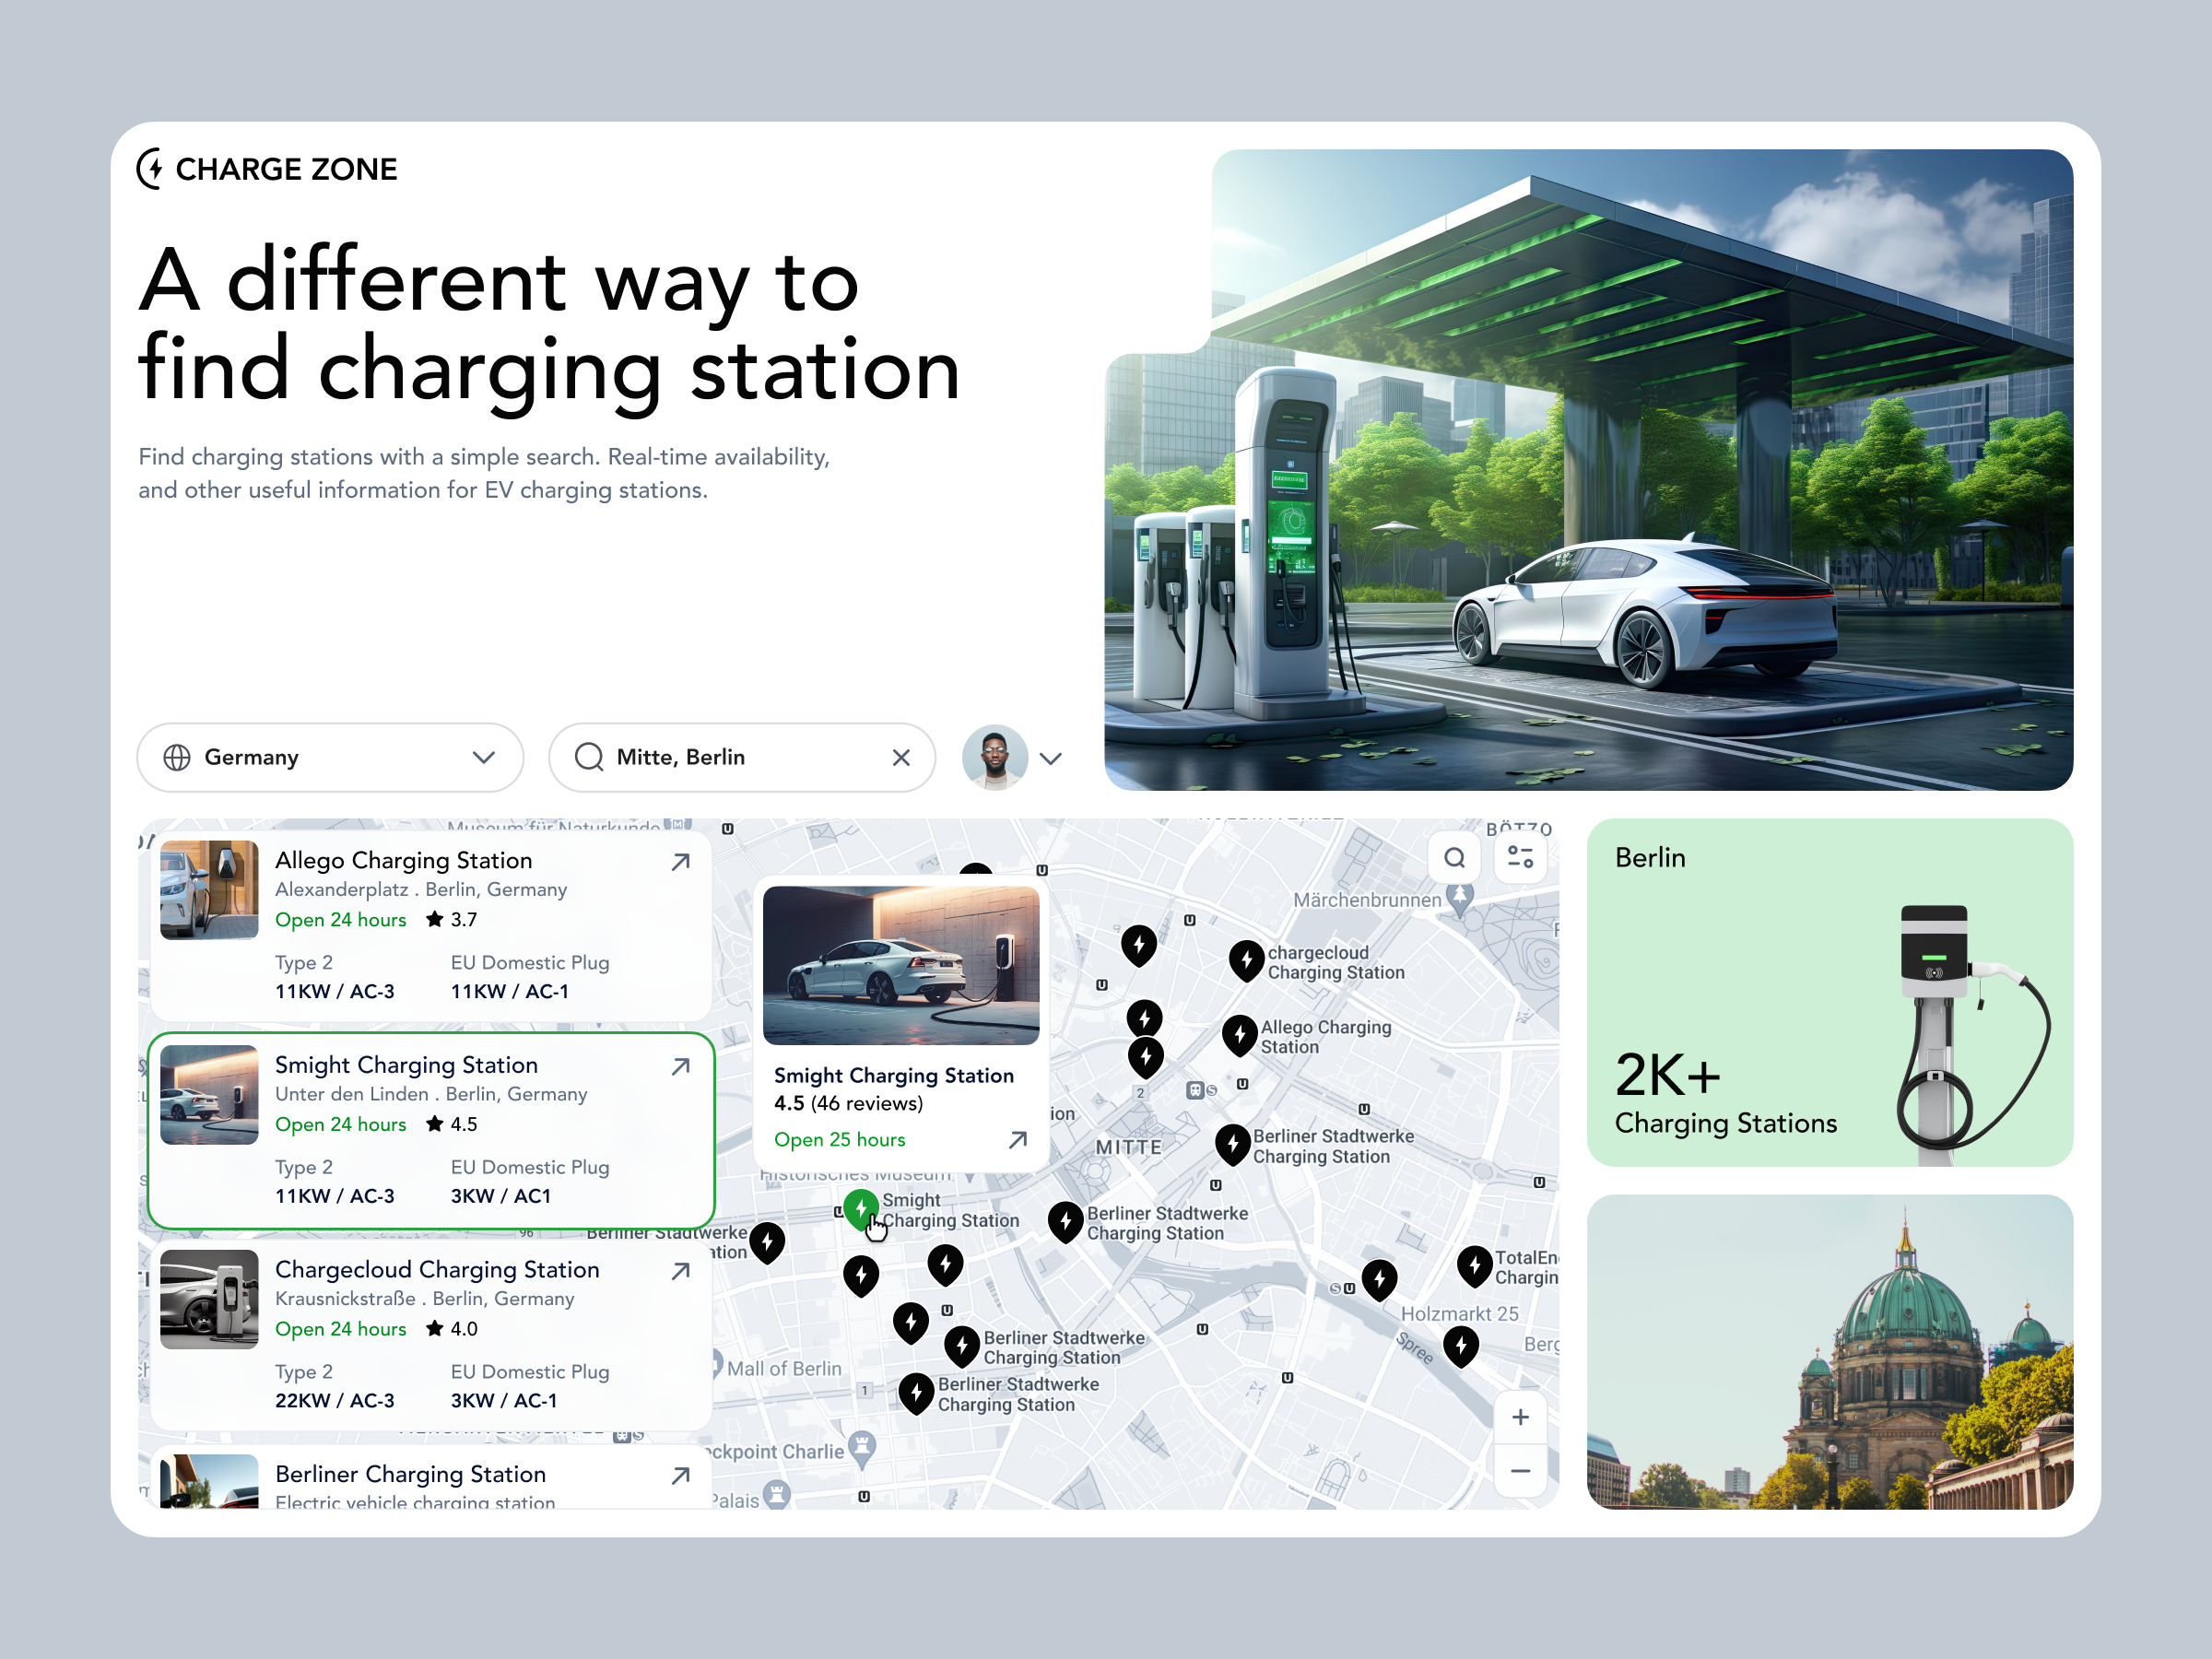Click the Checkpoint Charlie landmark pin
2212x1659 pixels.
[x=862, y=1447]
